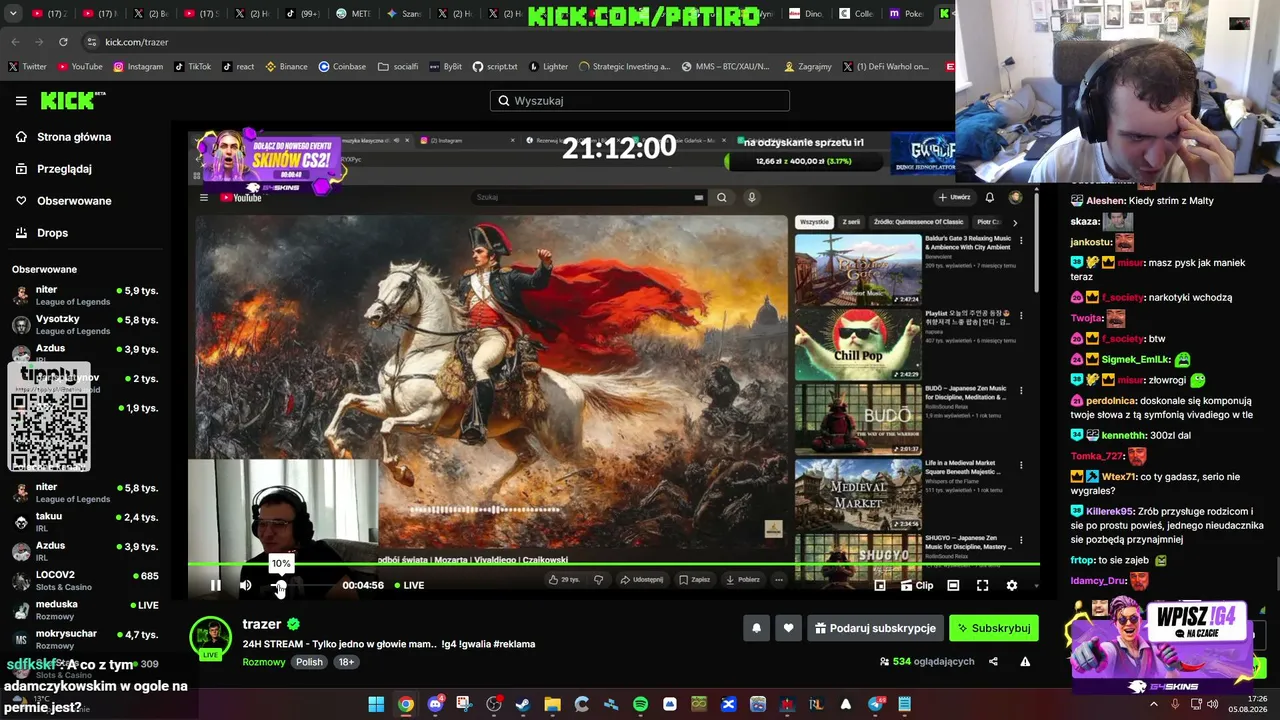Open the Lighter bookmark
1280x720 pixels.
[549, 67]
